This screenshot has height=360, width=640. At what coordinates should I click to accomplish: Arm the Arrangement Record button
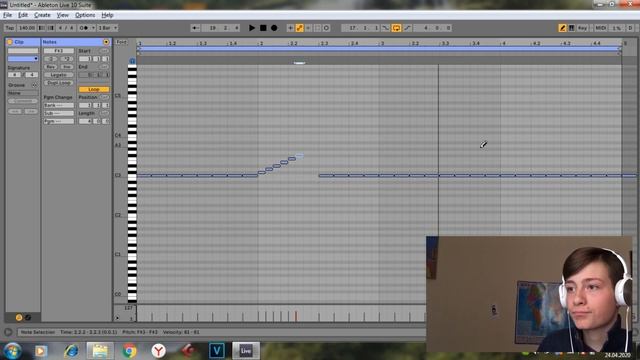(x=274, y=28)
